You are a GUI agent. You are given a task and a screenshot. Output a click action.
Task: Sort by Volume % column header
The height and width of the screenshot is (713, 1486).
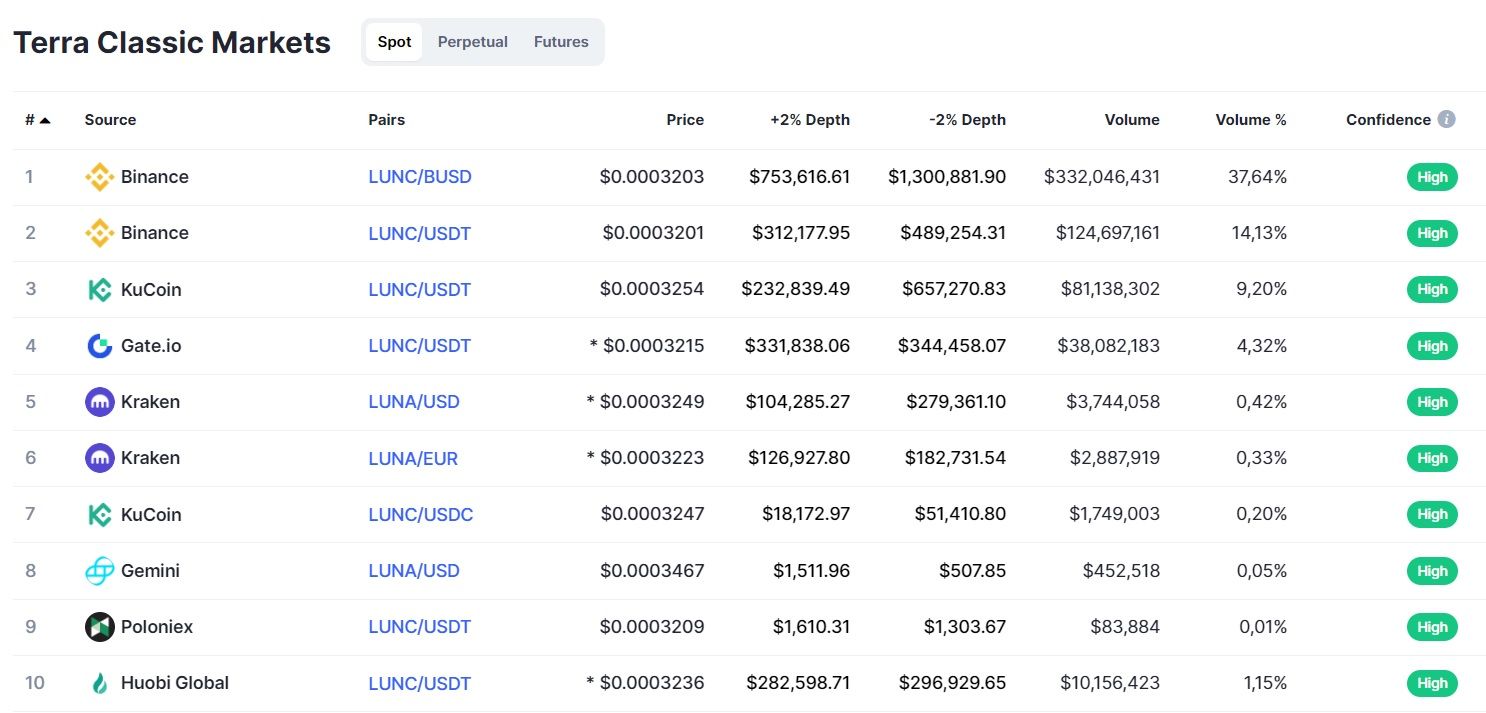point(1251,119)
